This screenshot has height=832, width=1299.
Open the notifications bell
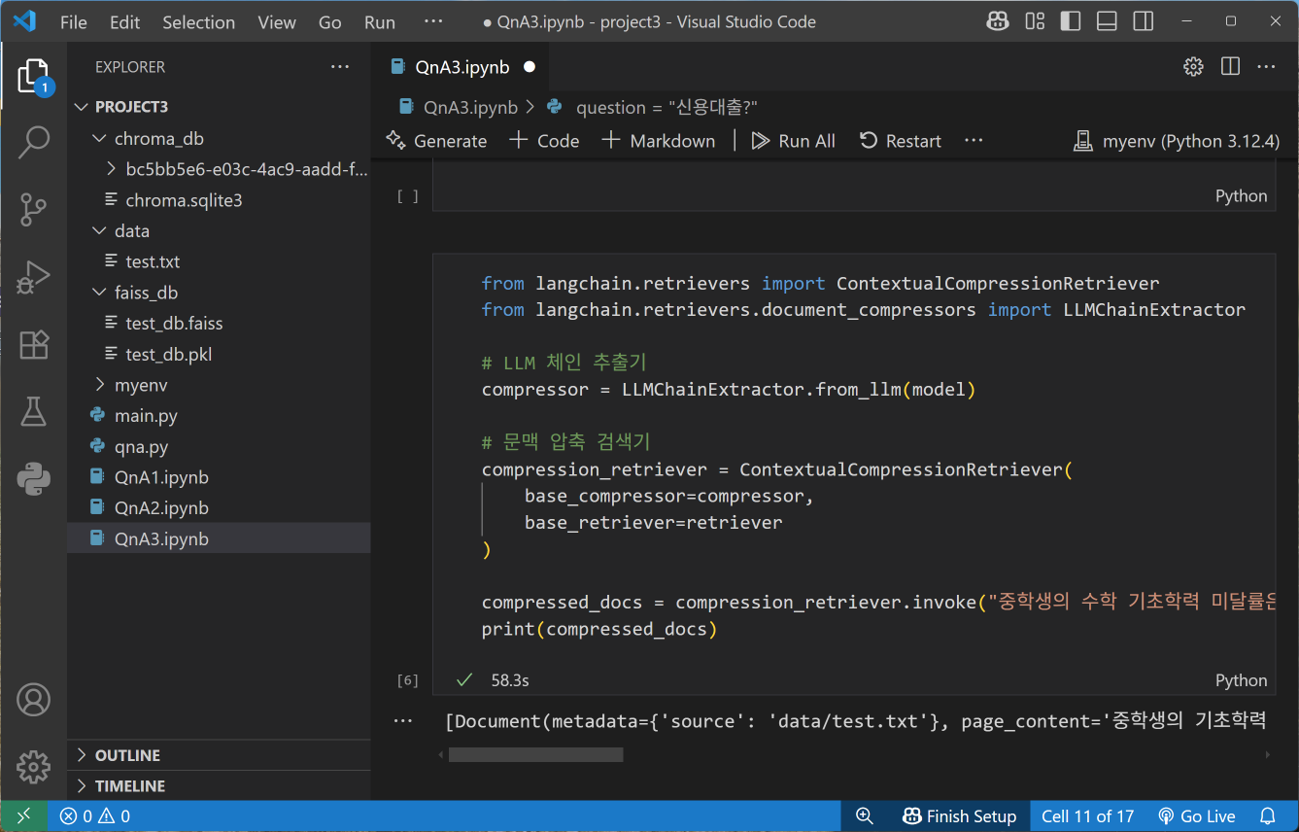(x=1267, y=816)
